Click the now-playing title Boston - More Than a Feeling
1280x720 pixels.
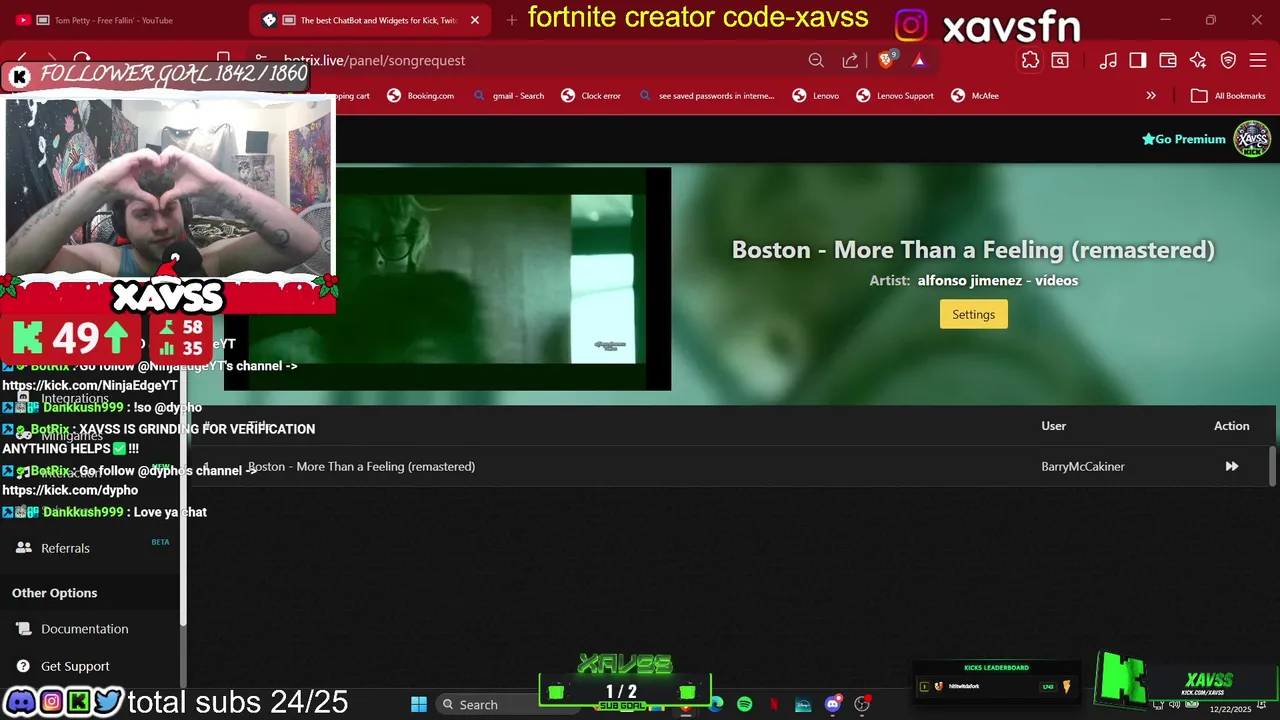point(973,250)
